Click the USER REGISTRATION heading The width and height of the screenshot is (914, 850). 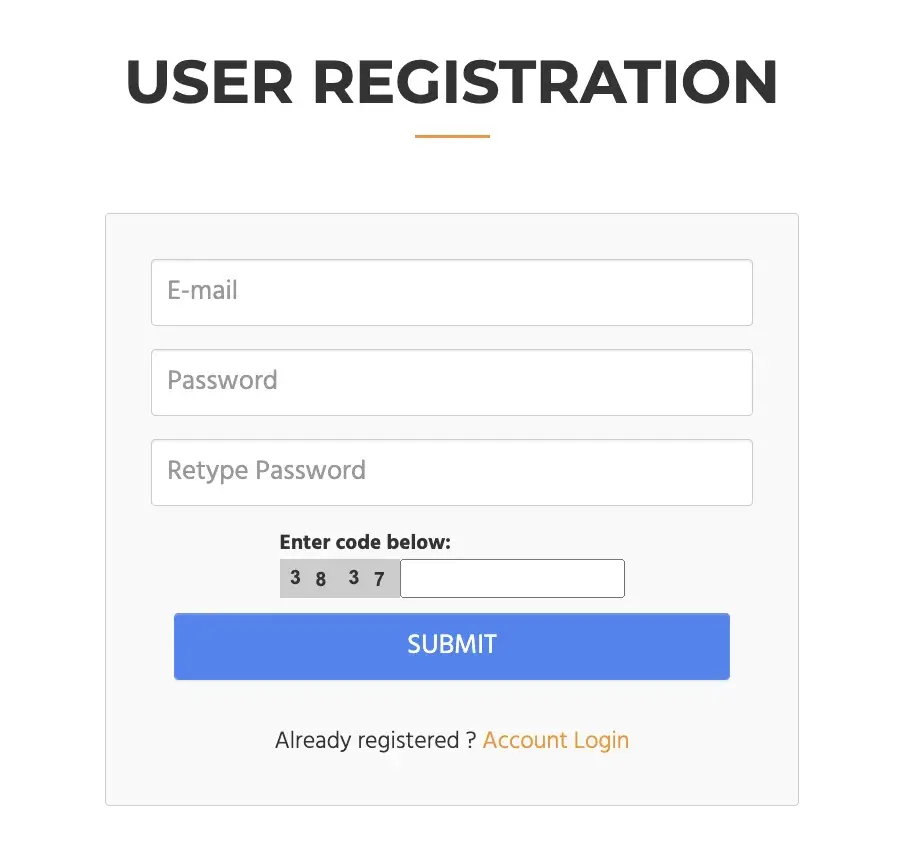(x=452, y=82)
